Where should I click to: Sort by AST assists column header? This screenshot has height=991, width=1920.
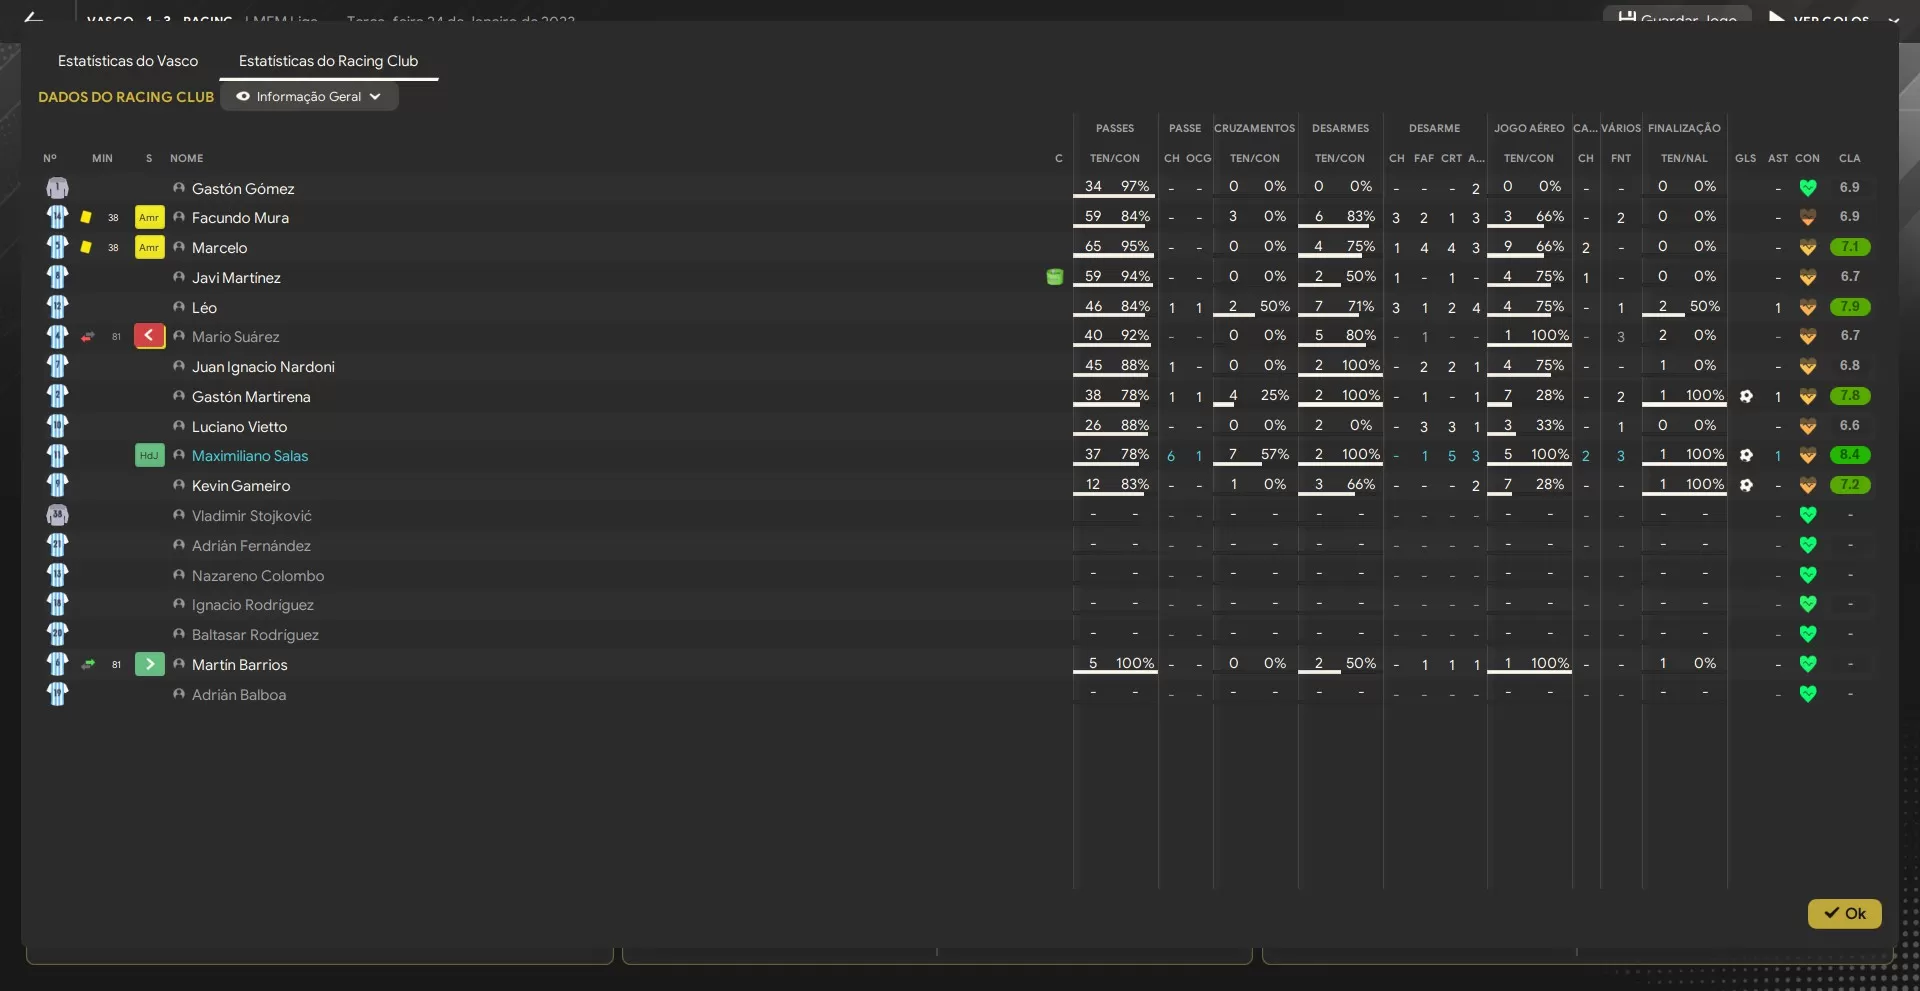pyautogui.click(x=1777, y=158)
